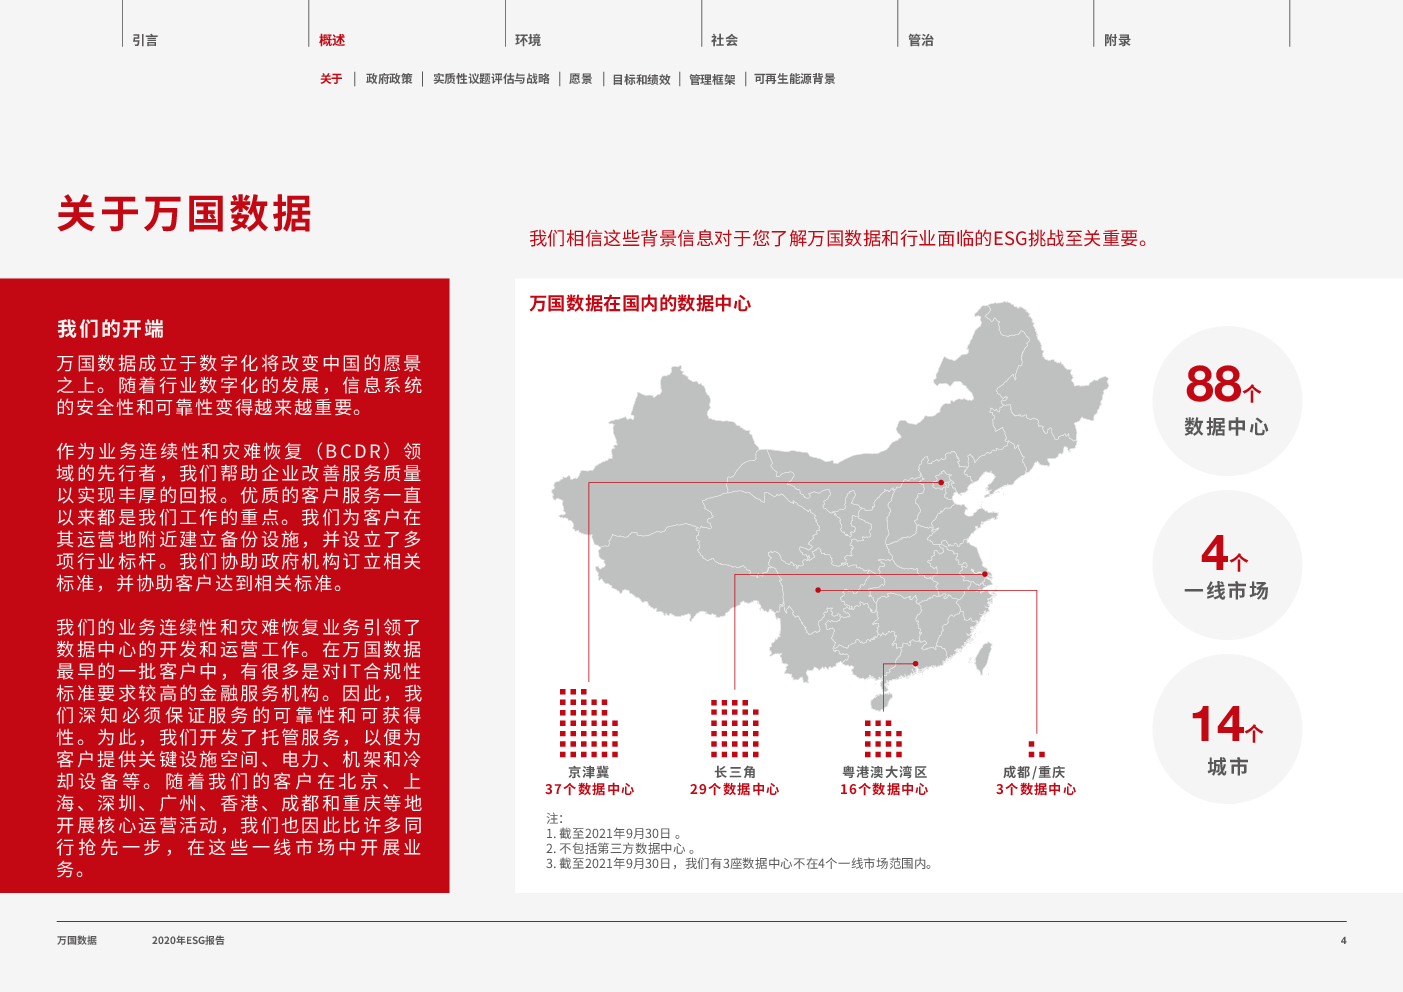Click the 粤港澳大湾区 region label
Viewport: 1403px width, 992px height.
click(884, 772)
